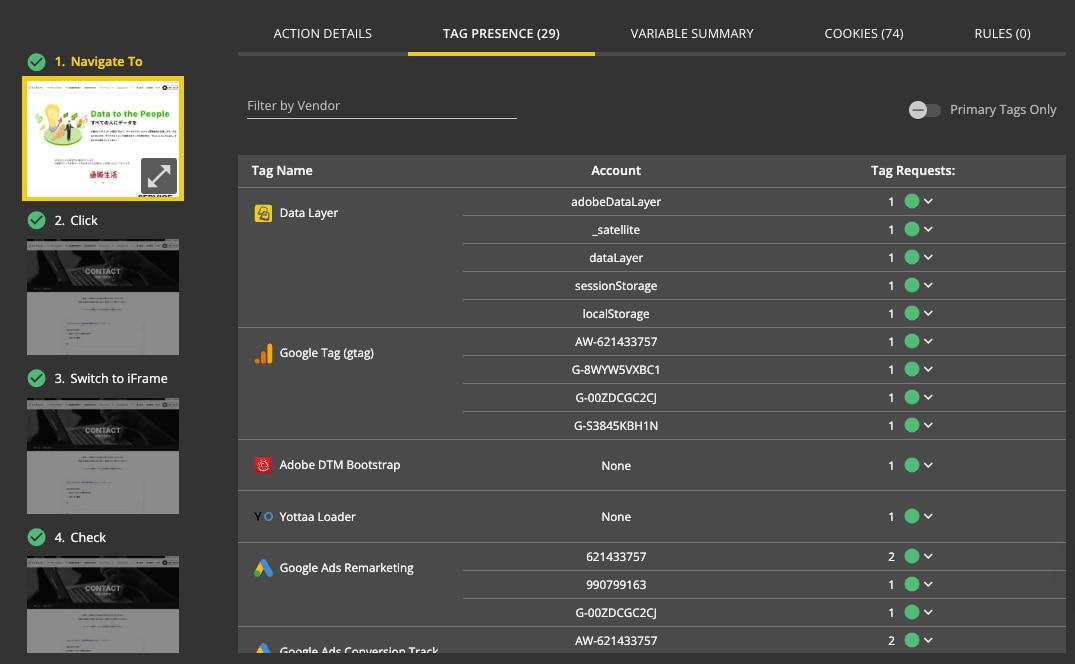Open the Cookies (74) tab
This screenshot has width=1075, height=664.
pyautogui.click(x=864, y=34)
